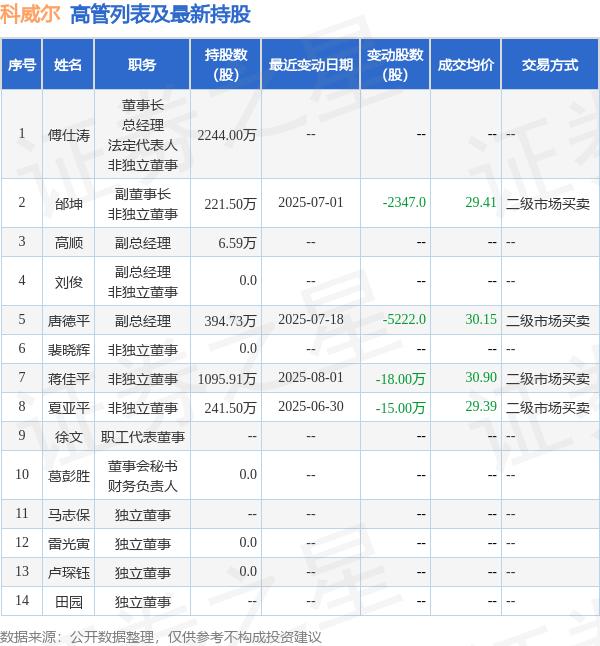The height and width of the screenshot is (646, 600).
Task: Select the name 夏亚平
Action: [x=69, y=408]
